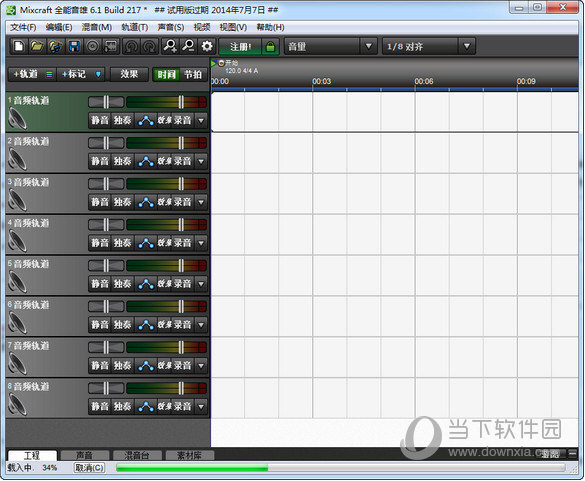Click the colored track-type lines icon beside +轨道
This screenshot has width=585, height=481.
click(49, 75)
